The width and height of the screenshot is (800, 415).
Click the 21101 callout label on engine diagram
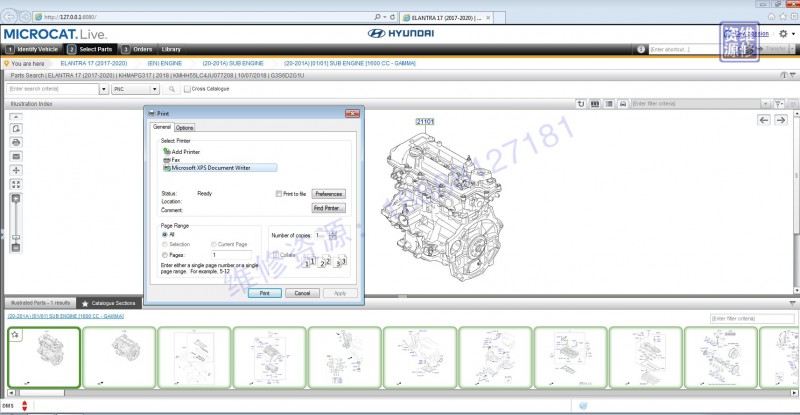pos(424,121)
